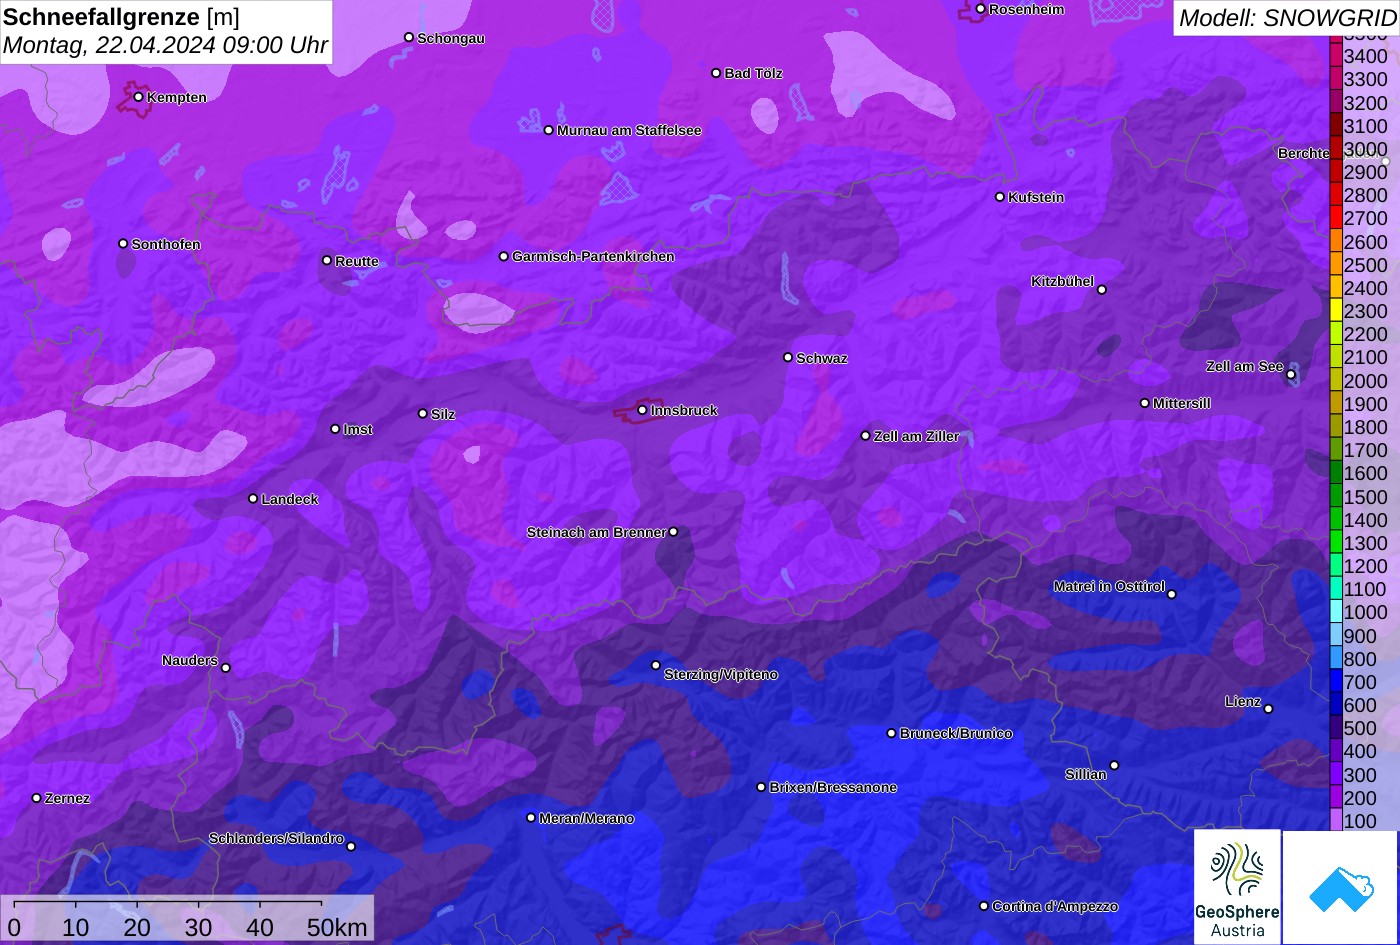1400x945 pixels.
Task: Click the GeoSphere Austria logo
Action: [x=1237, y=886]
